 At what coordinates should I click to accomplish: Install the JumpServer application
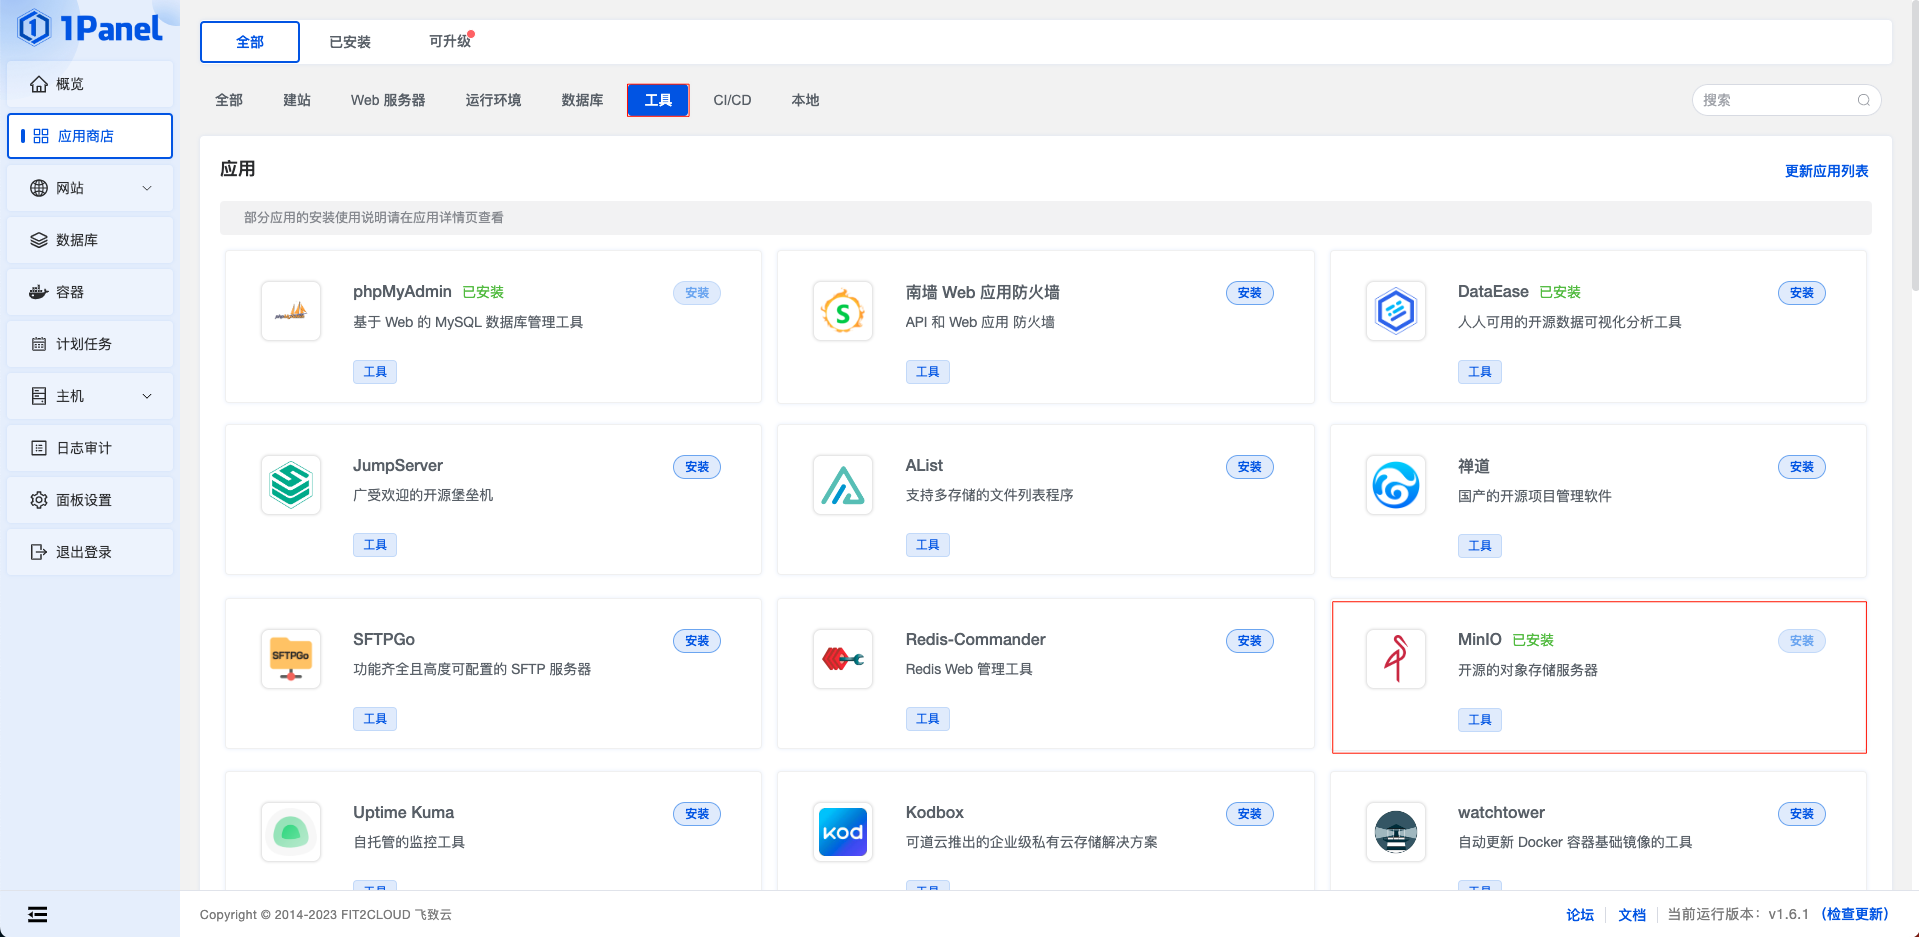point(697,467)
